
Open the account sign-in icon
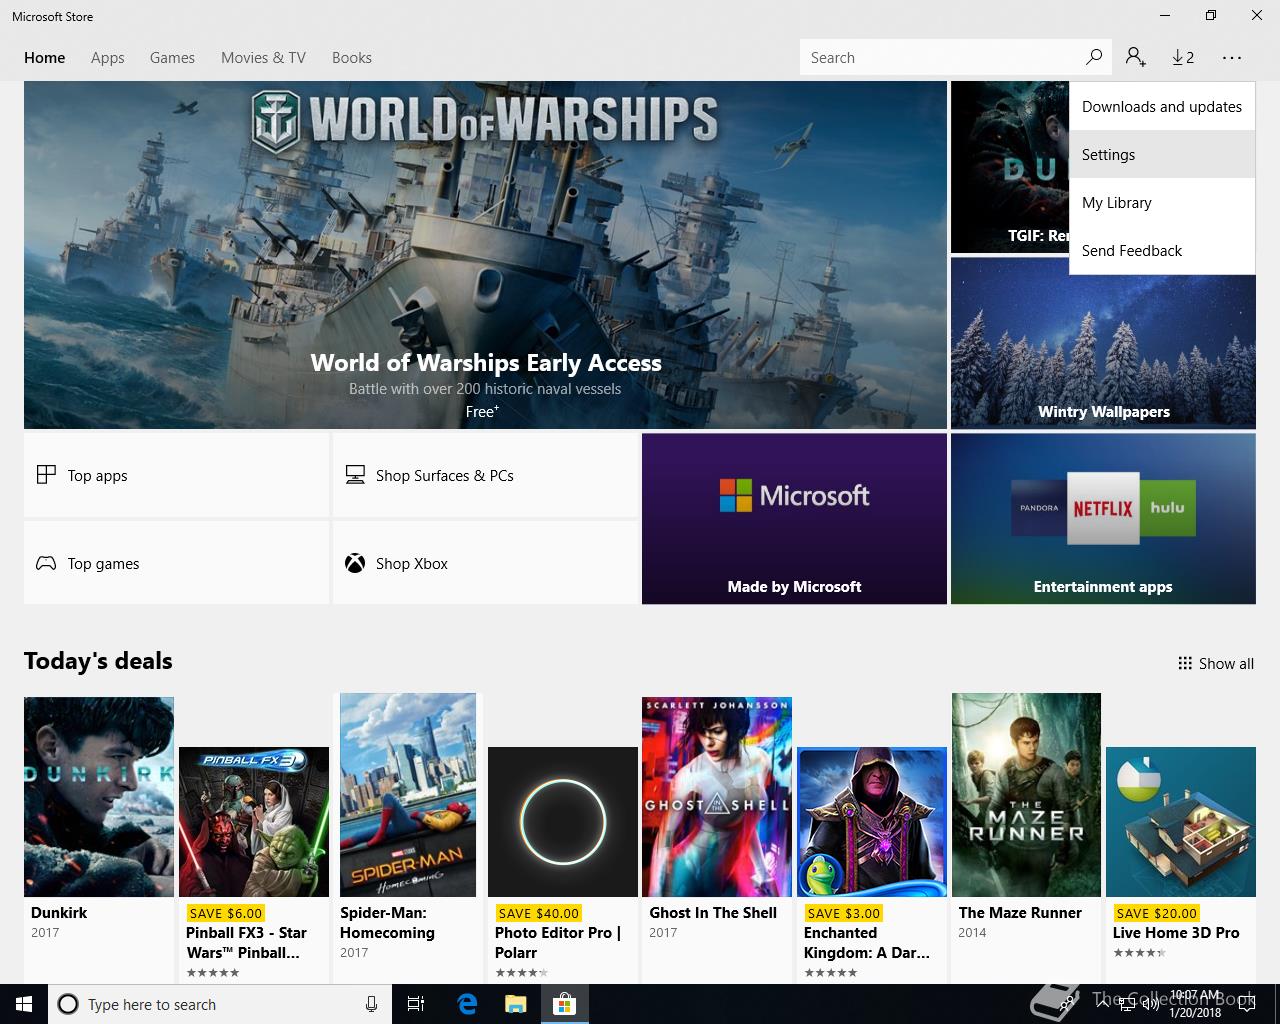[x=1135, y=57]
